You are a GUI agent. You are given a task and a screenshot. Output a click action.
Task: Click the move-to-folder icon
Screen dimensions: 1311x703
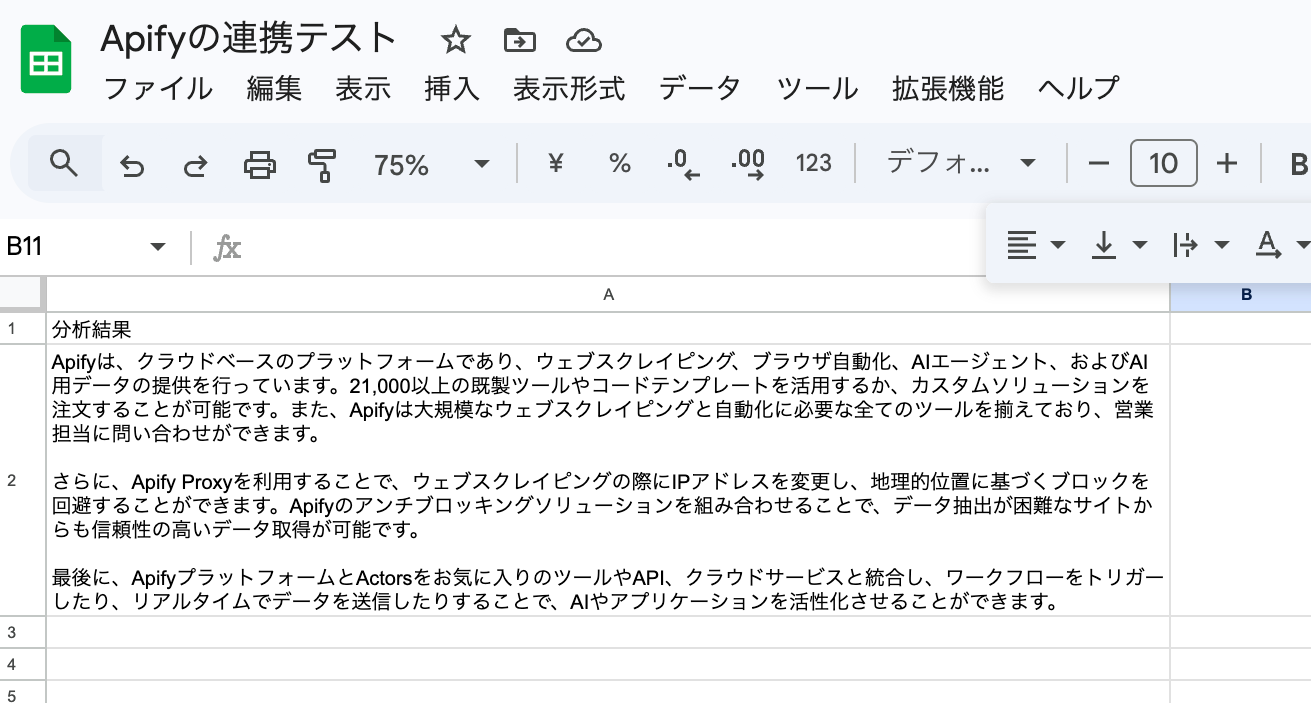point(519,40)
